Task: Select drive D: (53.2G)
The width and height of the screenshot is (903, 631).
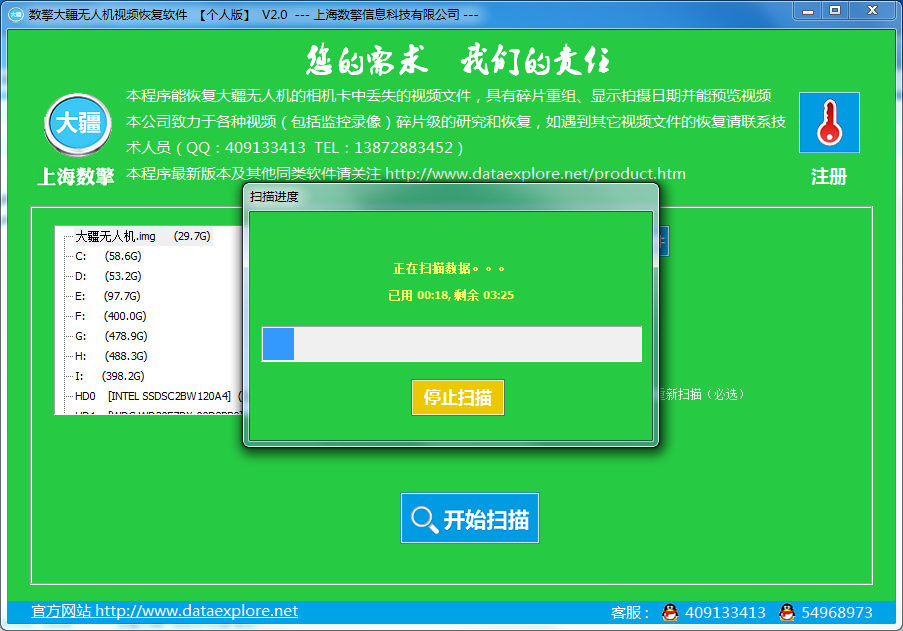Action: coord(108,276)
